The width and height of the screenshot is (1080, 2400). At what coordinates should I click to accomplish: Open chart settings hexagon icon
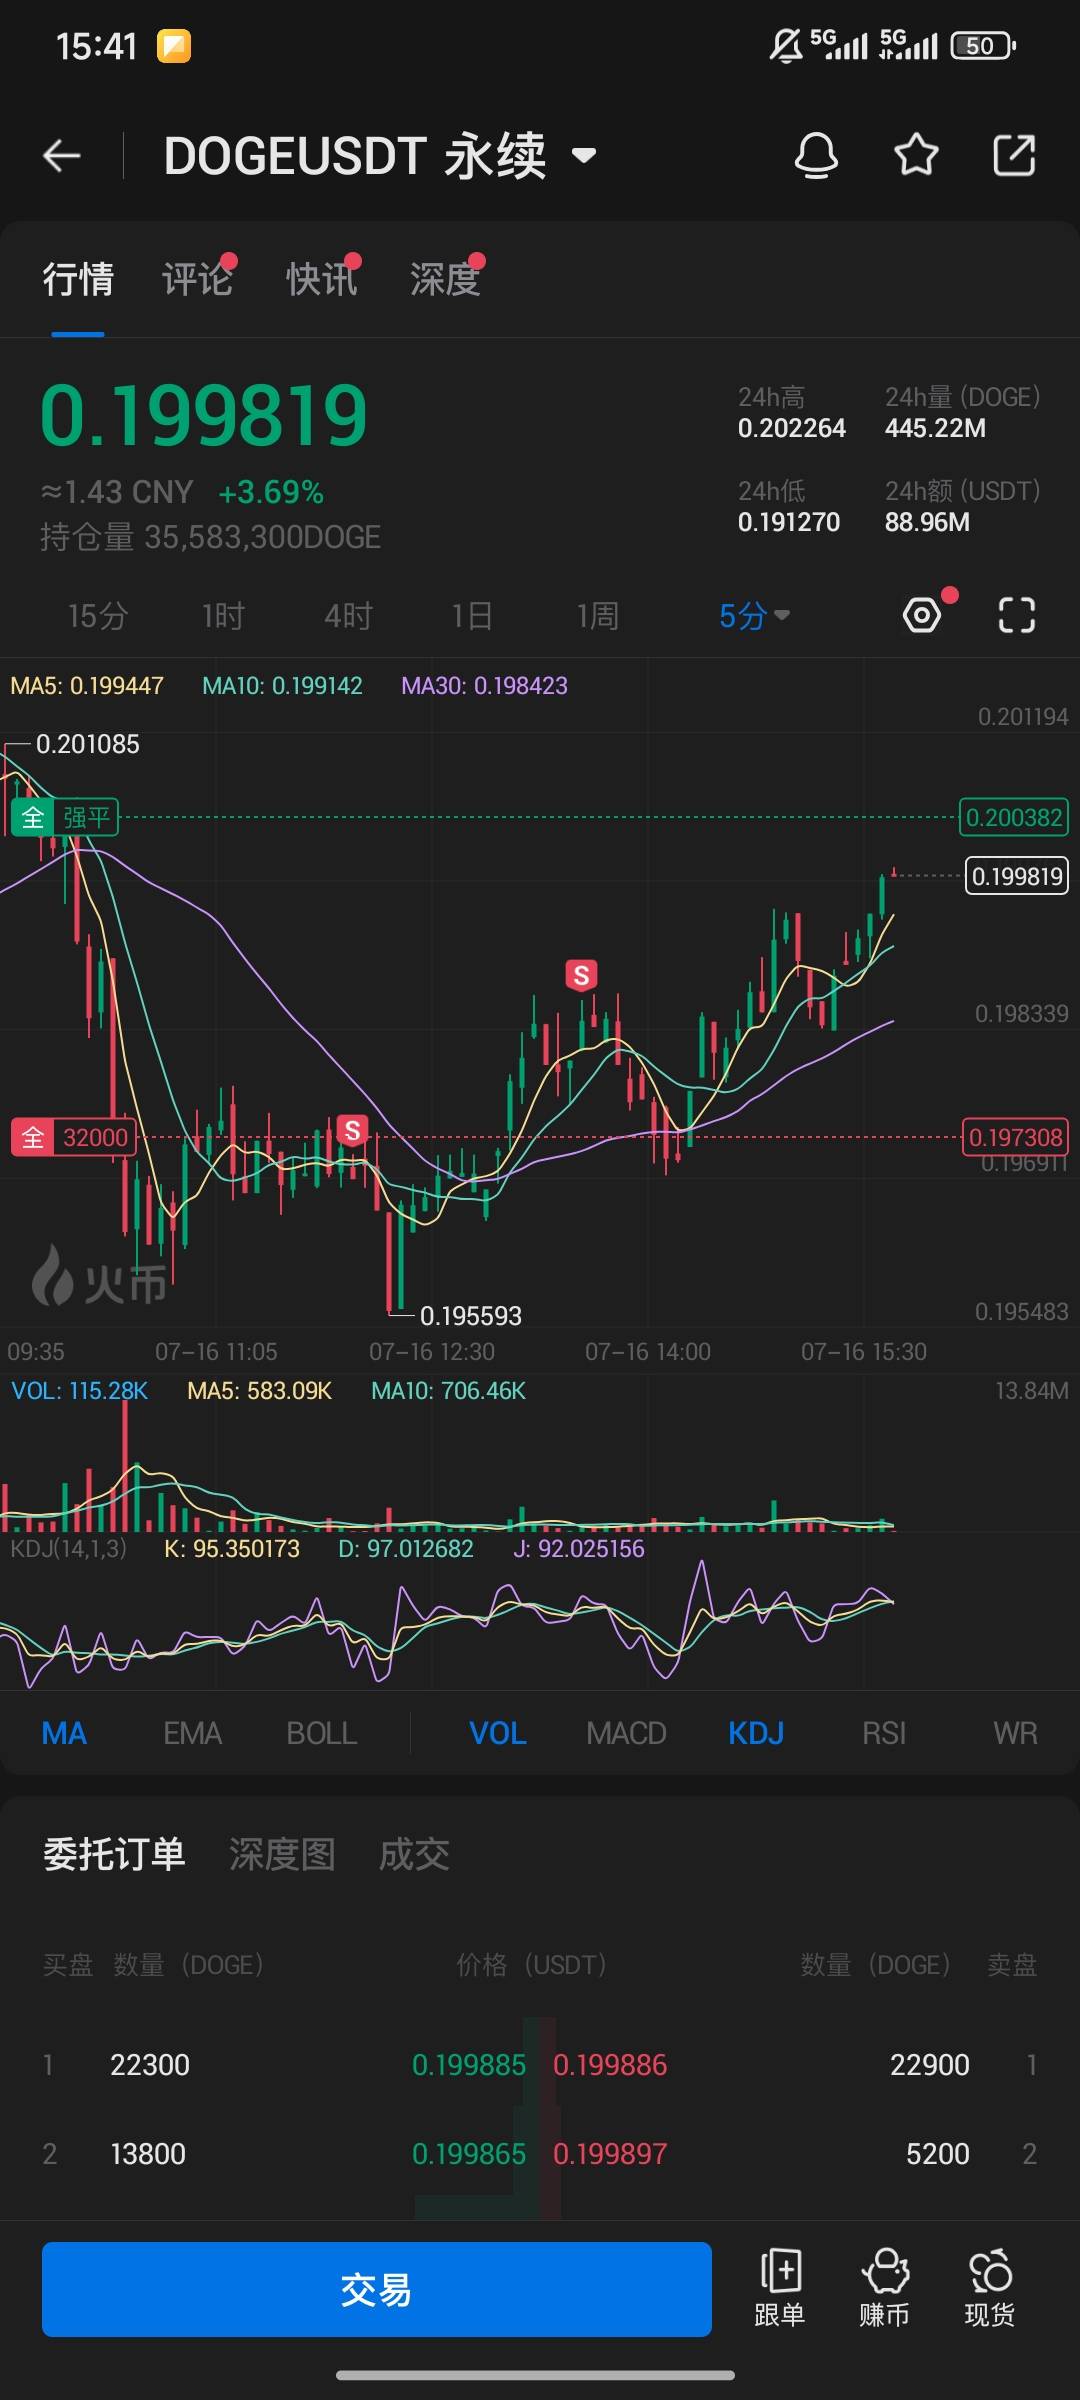[x=922, y=614]
